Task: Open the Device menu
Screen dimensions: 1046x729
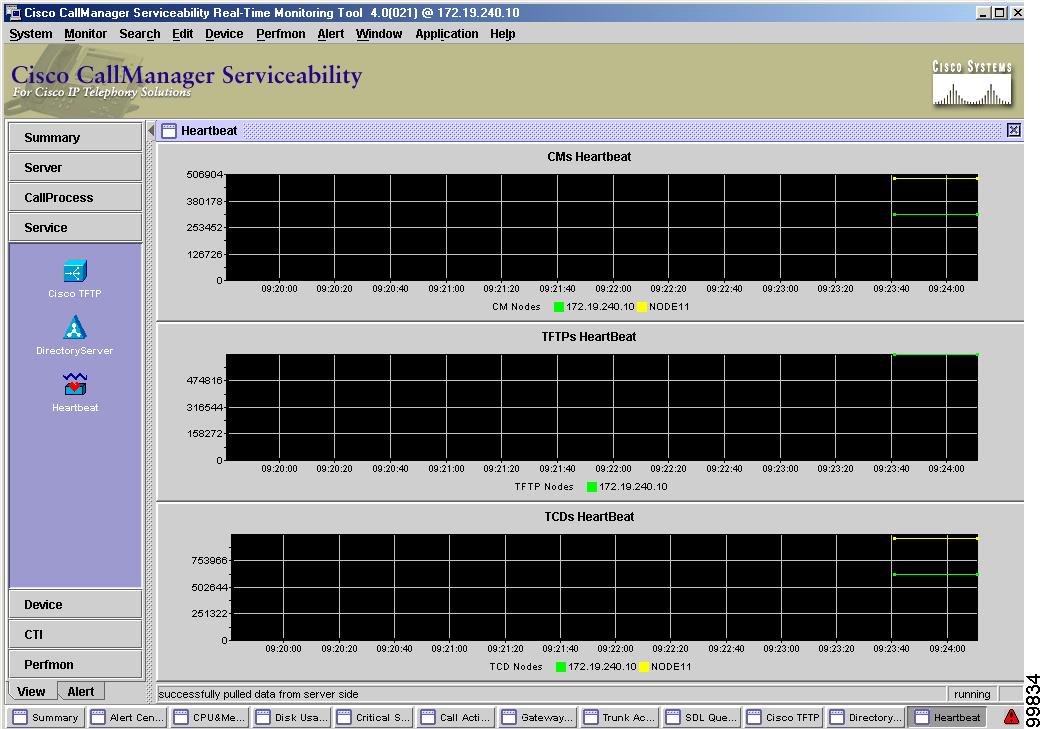Action: pos(224,34)
